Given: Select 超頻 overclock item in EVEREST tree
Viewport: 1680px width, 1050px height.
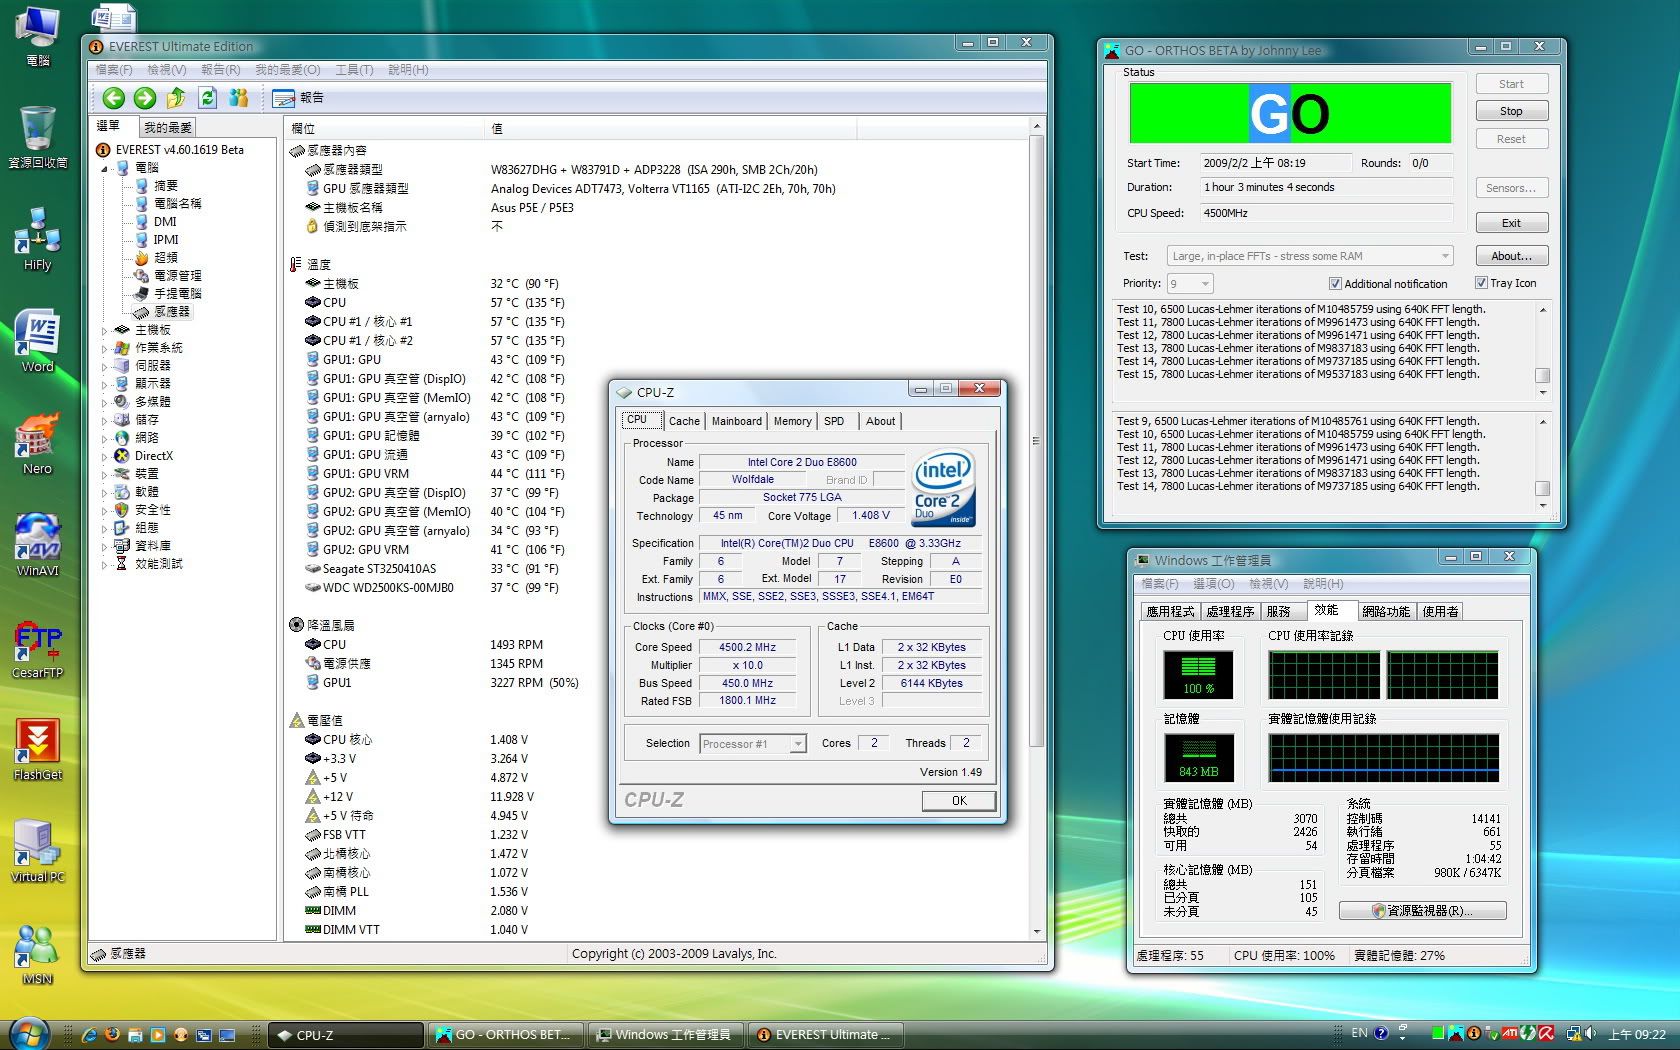Looking at the screenshot, I should (x=165, y=258).
